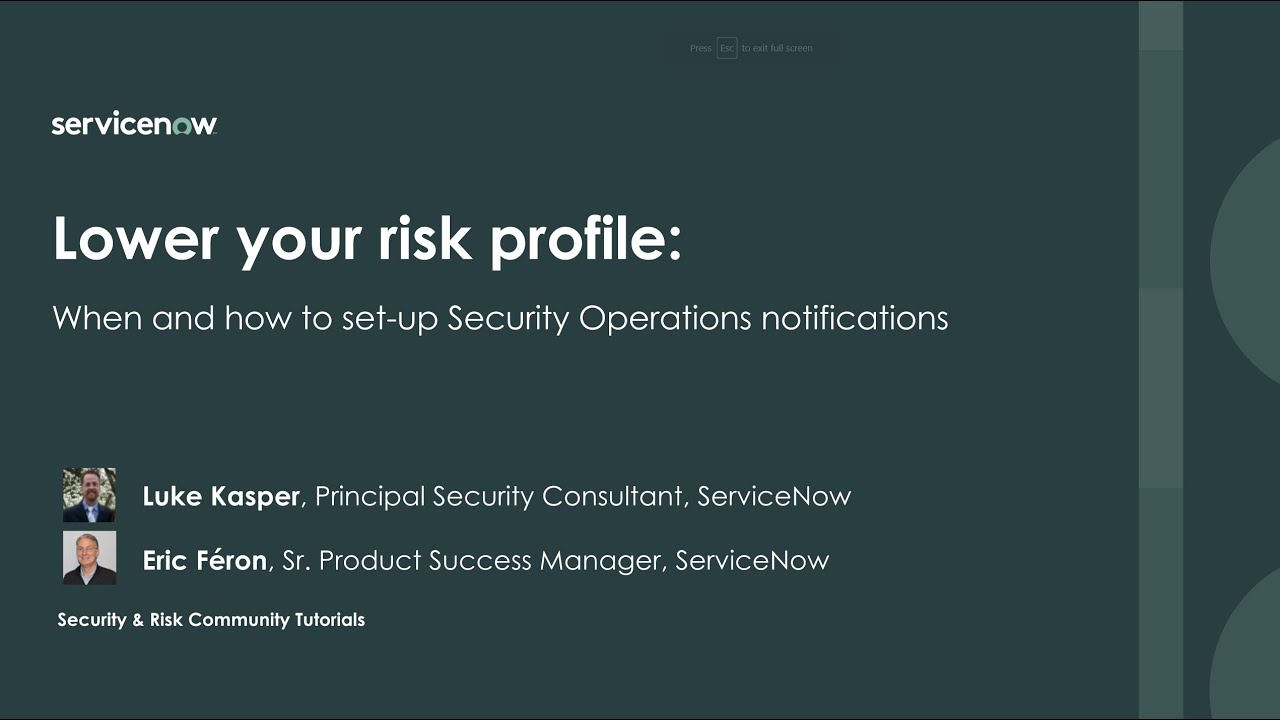Click the word "Press" in the fullscreen hint
This screenshot has height=720, width=1280.
tap(700, 48)
